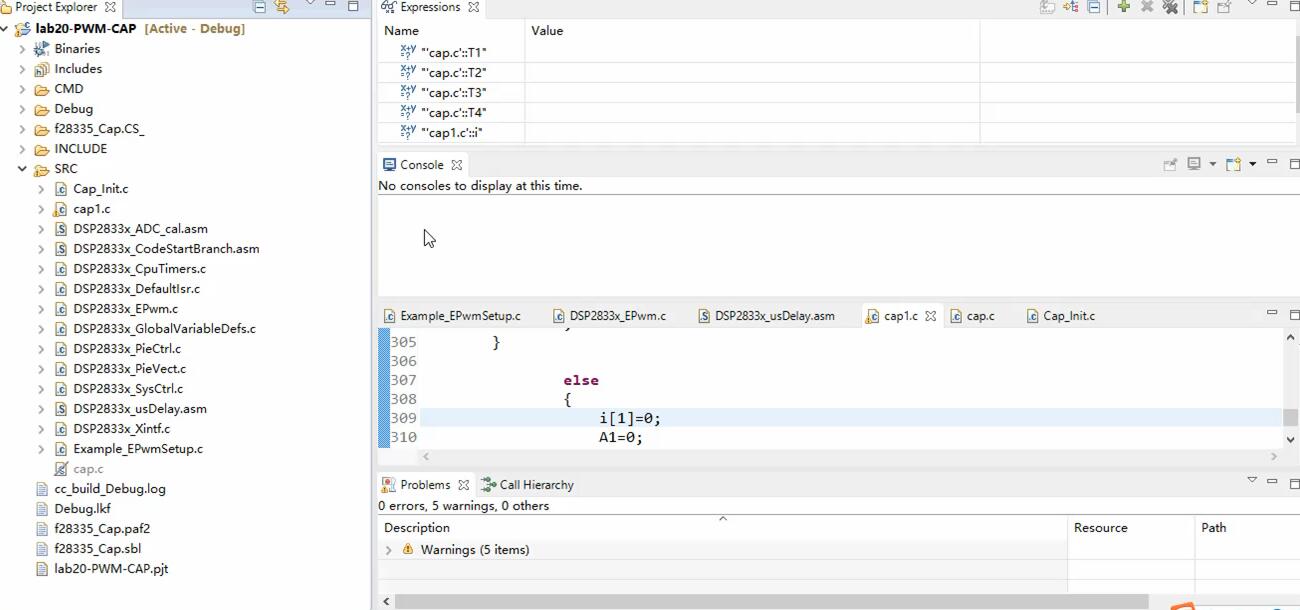Select Example_EPwmSetup.c in Project Explorer tree

tap(138, 449)
